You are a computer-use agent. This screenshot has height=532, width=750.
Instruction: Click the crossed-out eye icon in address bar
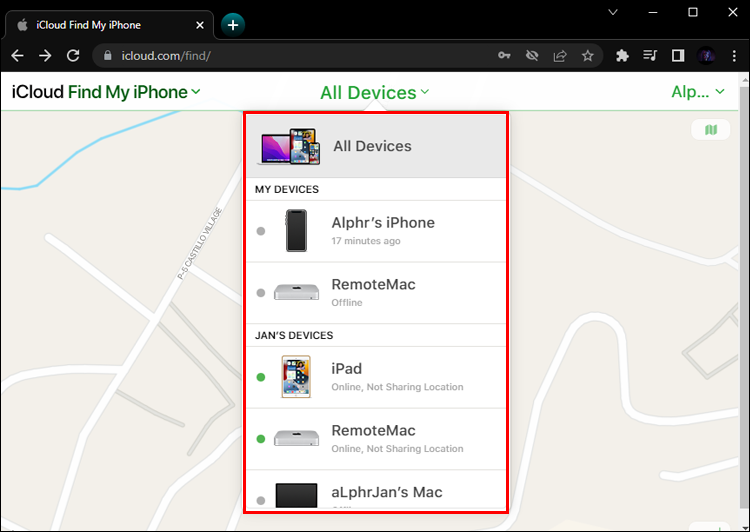532,55
